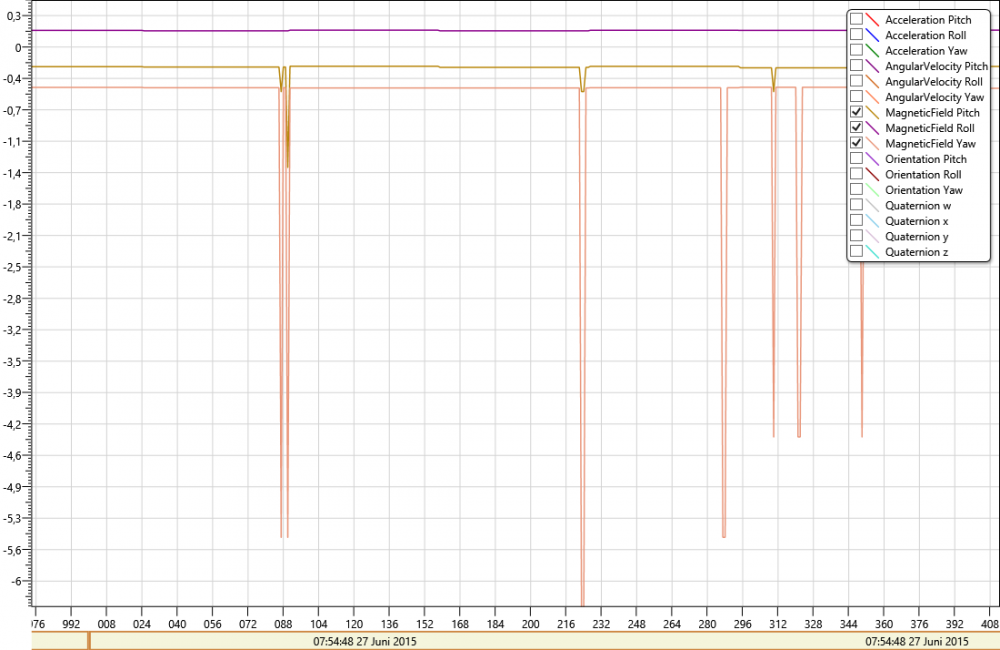
Task: Enable the Quaternion z checkbox
Action: 856,252
